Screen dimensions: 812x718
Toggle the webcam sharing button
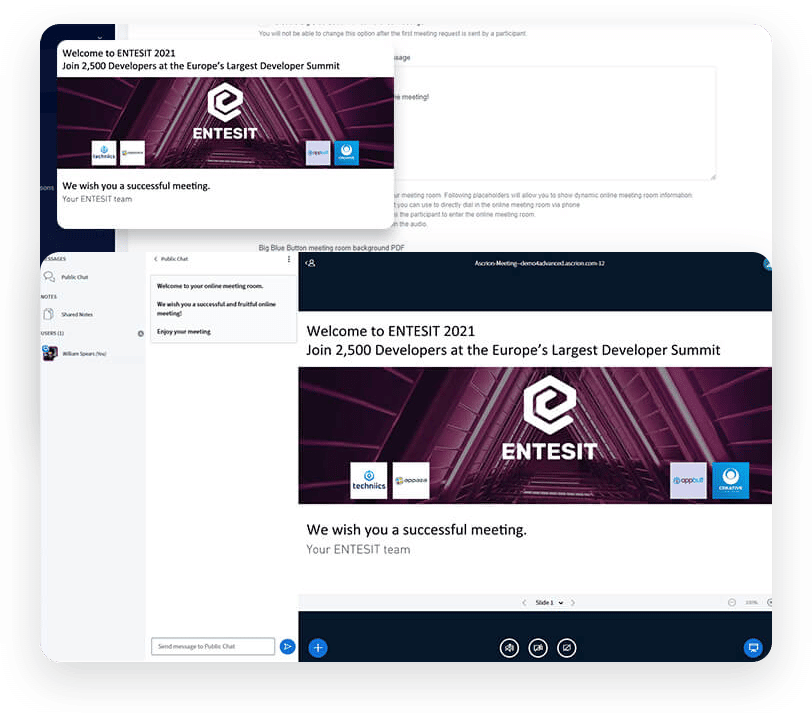pos(538,647)
